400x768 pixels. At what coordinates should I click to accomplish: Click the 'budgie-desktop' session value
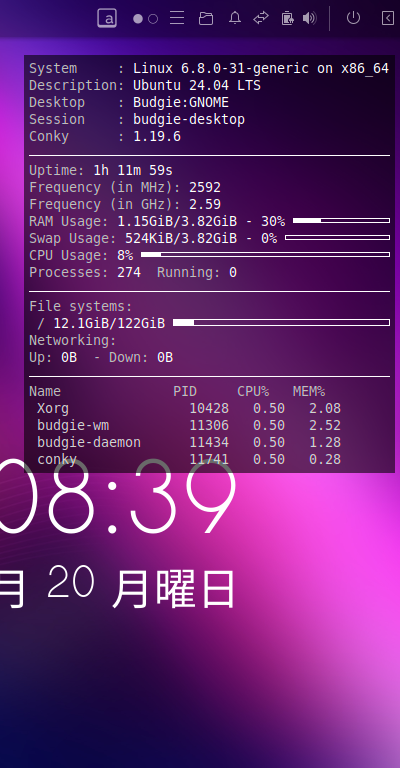click(x=189, y=120)
